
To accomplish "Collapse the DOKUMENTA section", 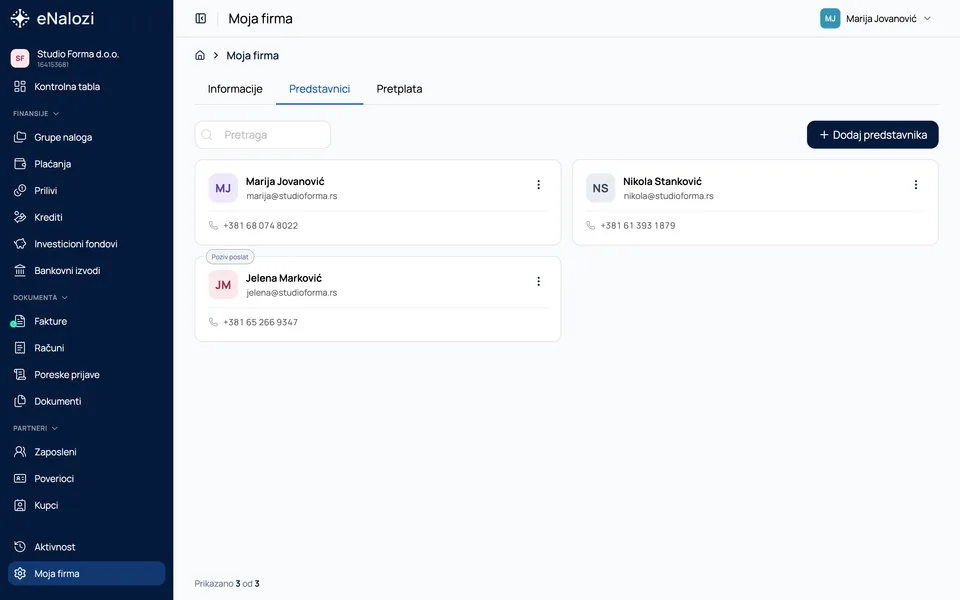I will coord(40,298).
